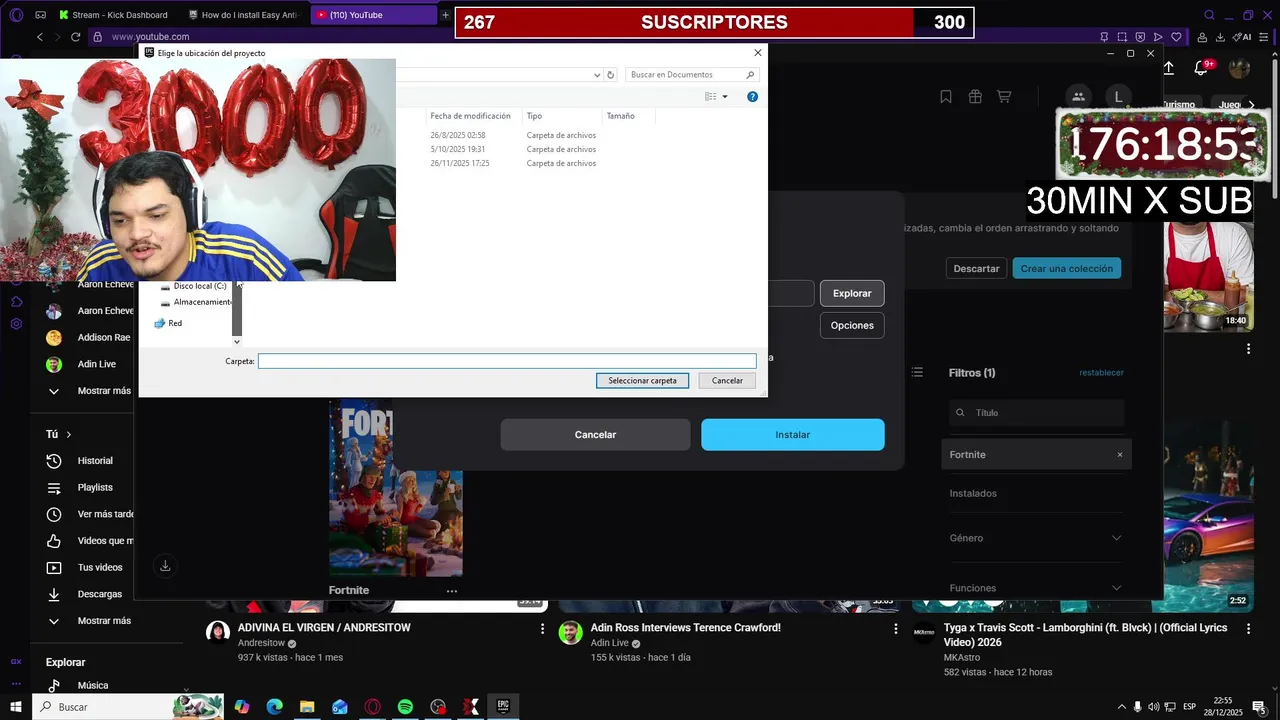Go back in Opera browser navigation
1280x720 pixels.
click(40, 37)
